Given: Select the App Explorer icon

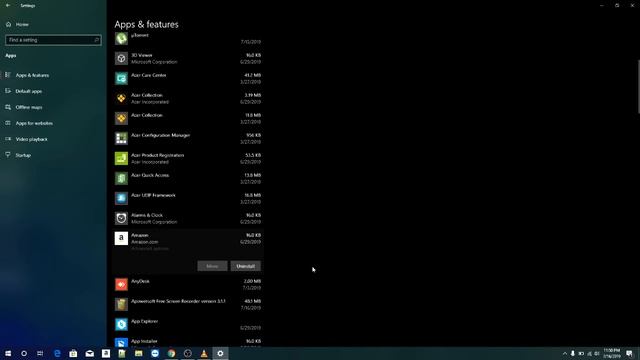Looking at the screenshot, I should tap(121, 324).
